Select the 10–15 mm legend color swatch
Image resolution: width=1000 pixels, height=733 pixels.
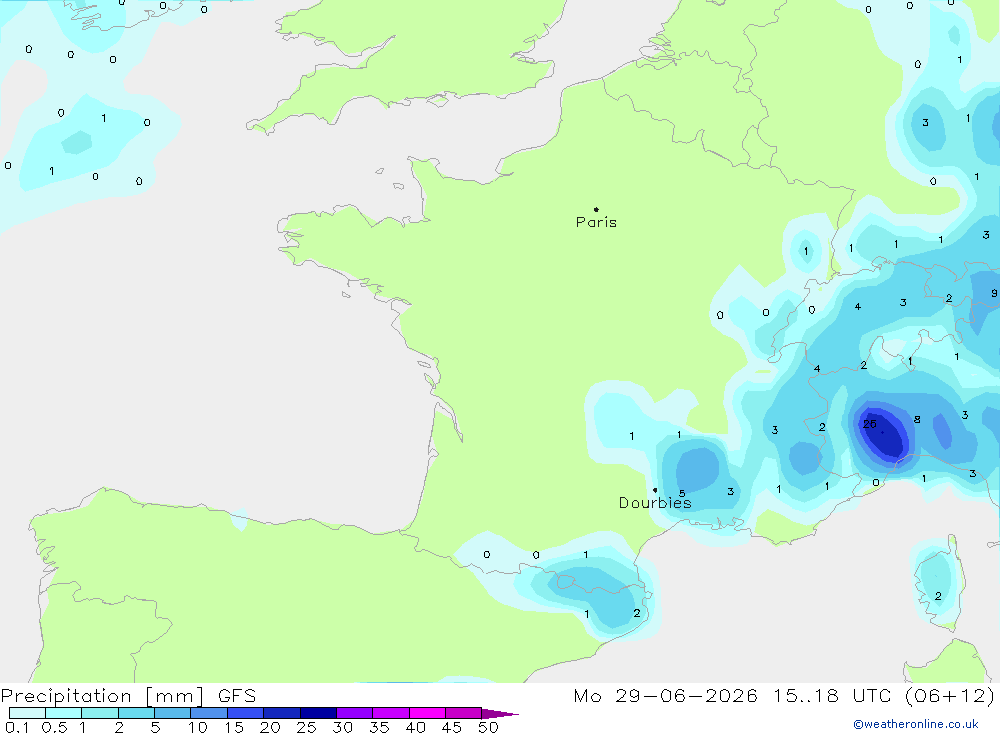click(209, 713)
